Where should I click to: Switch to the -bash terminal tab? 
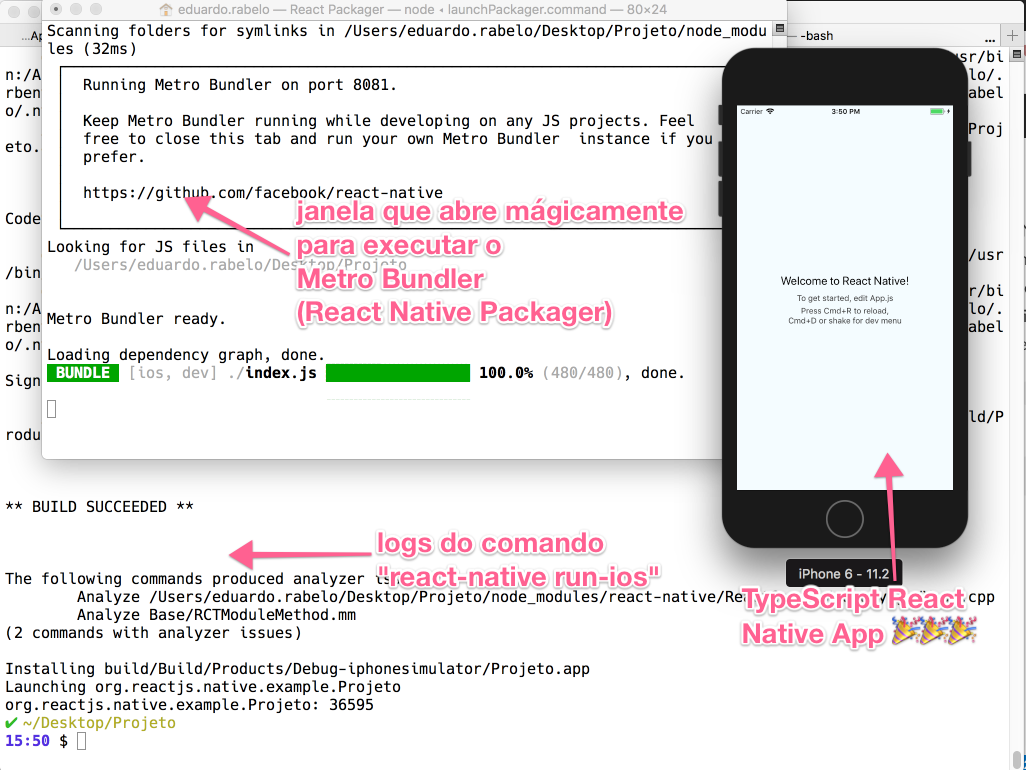pos(817,36)
